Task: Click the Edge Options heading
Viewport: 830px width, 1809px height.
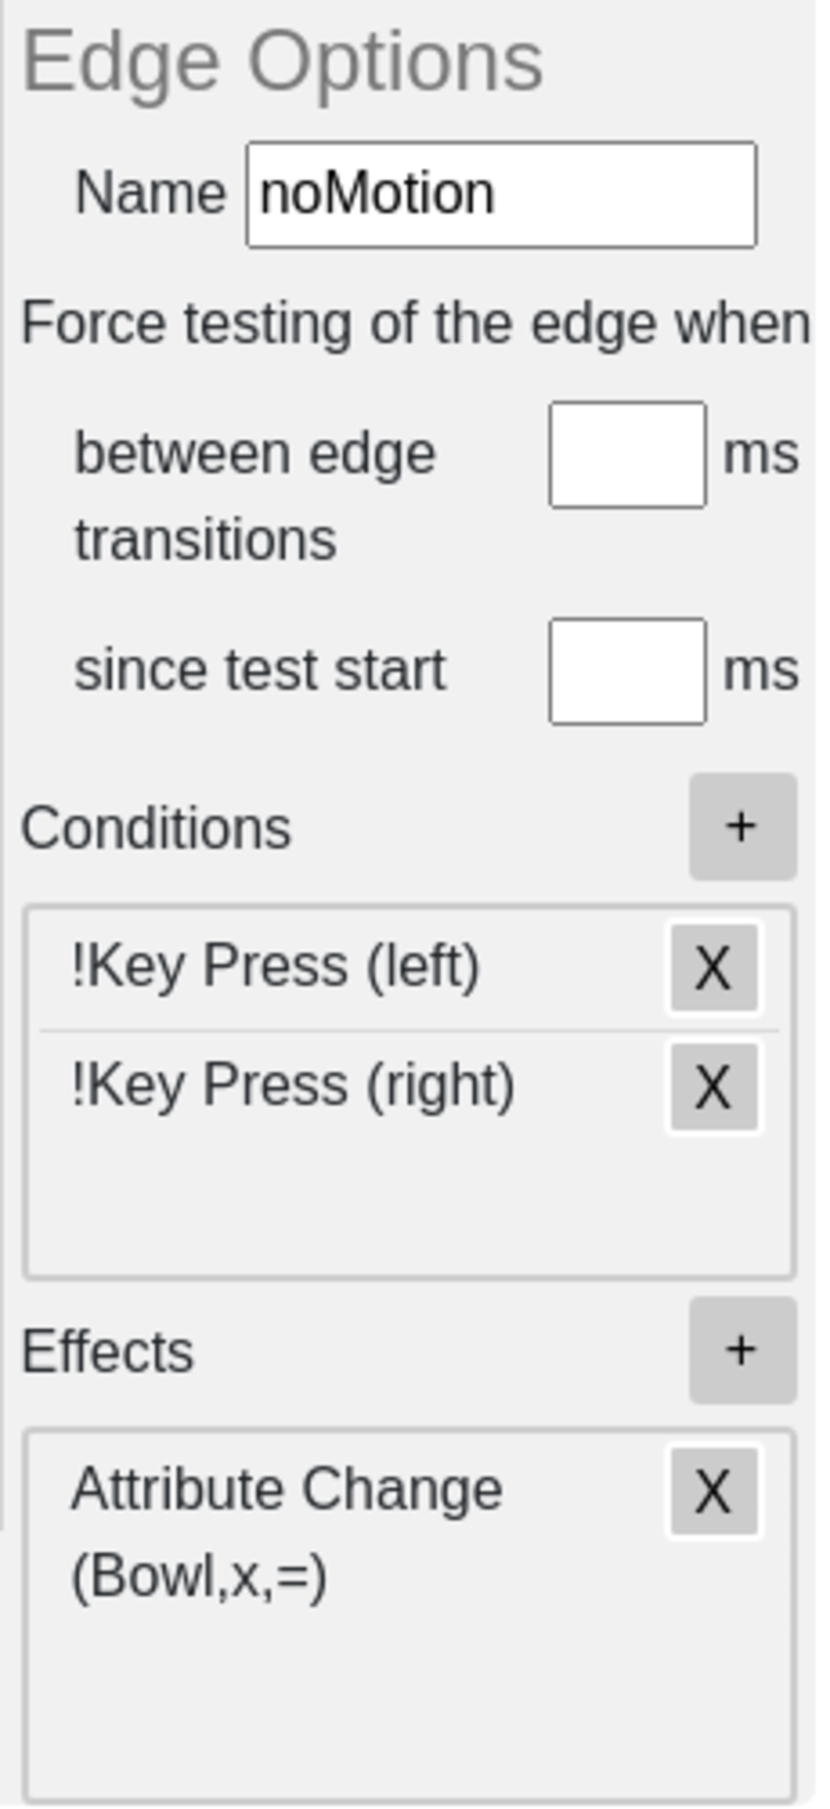Action: click(282, 62)
